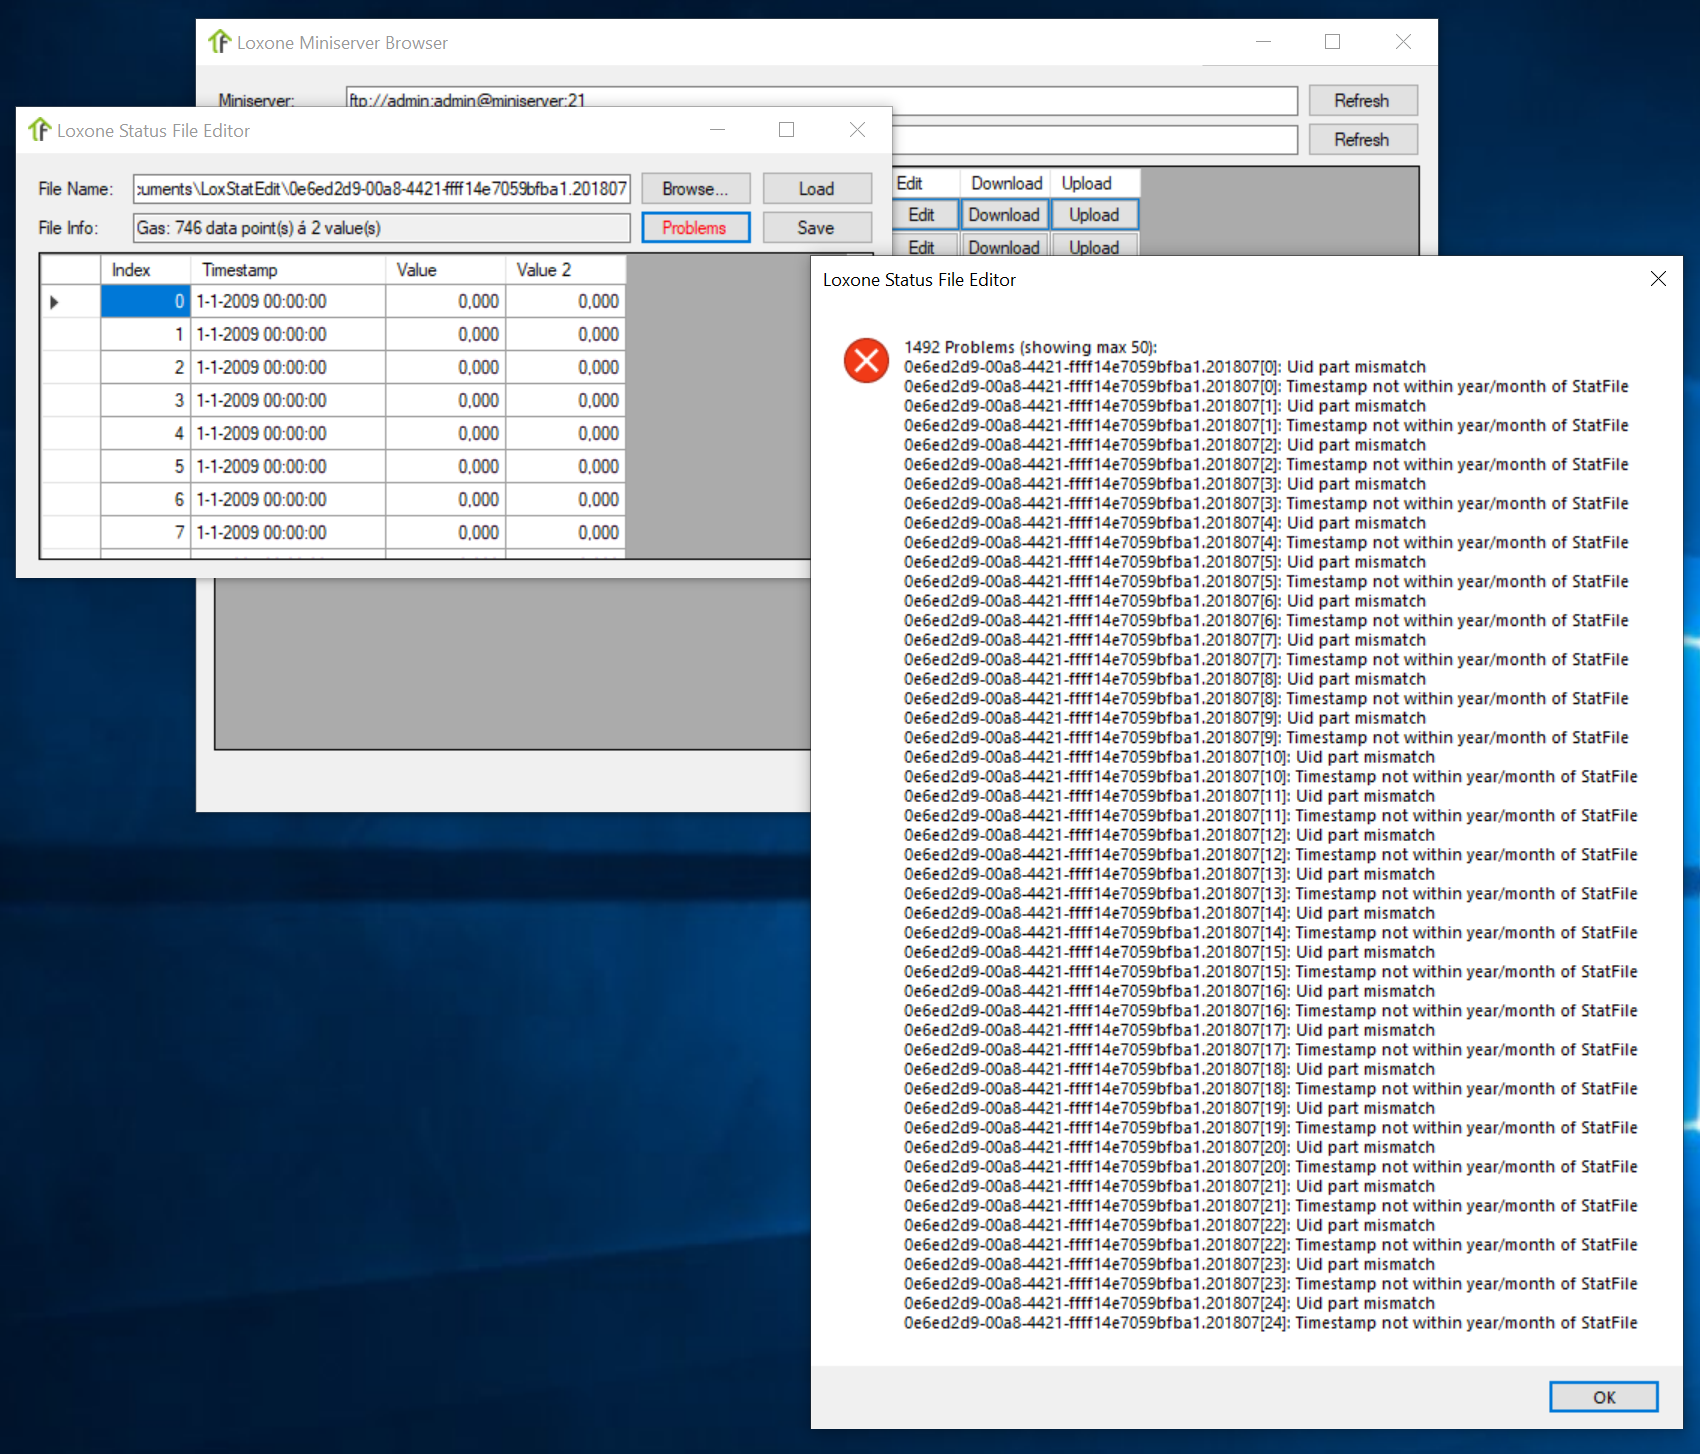Select the Index column header
The width and height of the screenshot is (1700, 1454).
pos(146,270)
